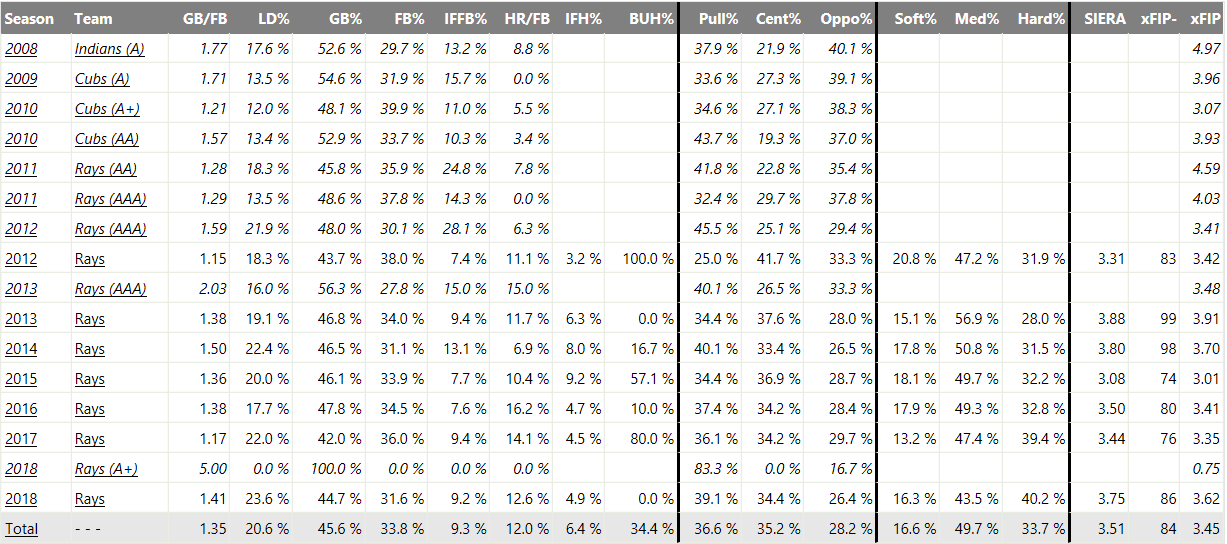Click the Total row link
The width and height of the screenshot is (1227, 544).
pos(21,529)
